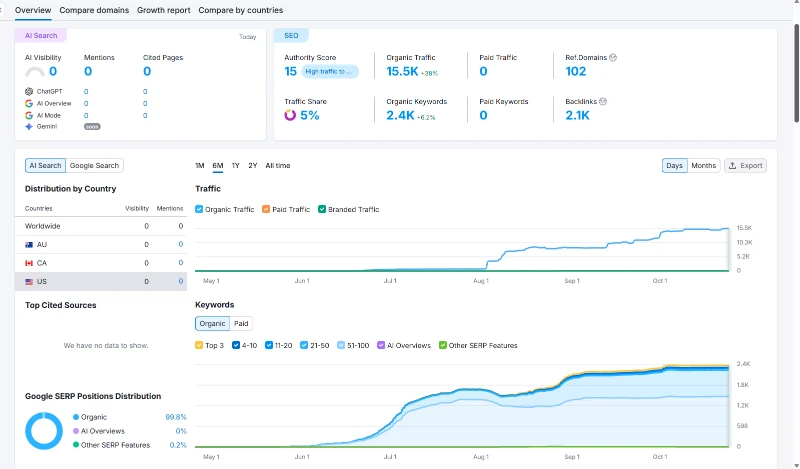This screenshot has height=469, width=800.
Task: Open the Growth report tab
Action: 163,10
